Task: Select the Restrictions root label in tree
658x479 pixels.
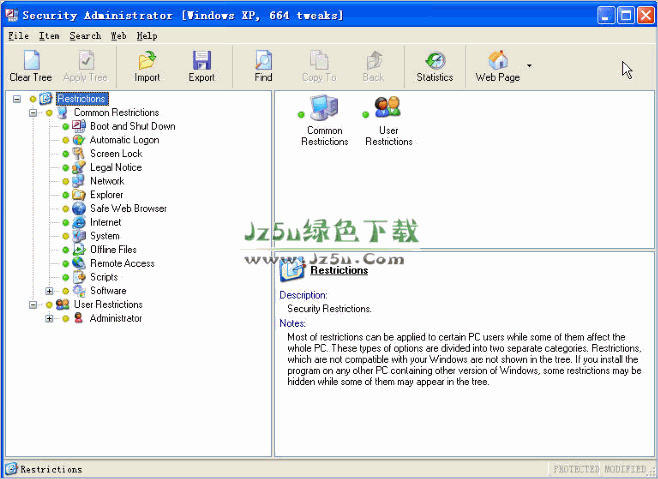Action: point(82,99)
